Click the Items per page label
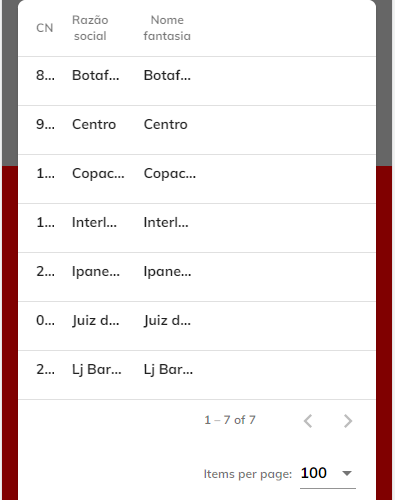This screenshot has height=500, width=395. point(248,474)
